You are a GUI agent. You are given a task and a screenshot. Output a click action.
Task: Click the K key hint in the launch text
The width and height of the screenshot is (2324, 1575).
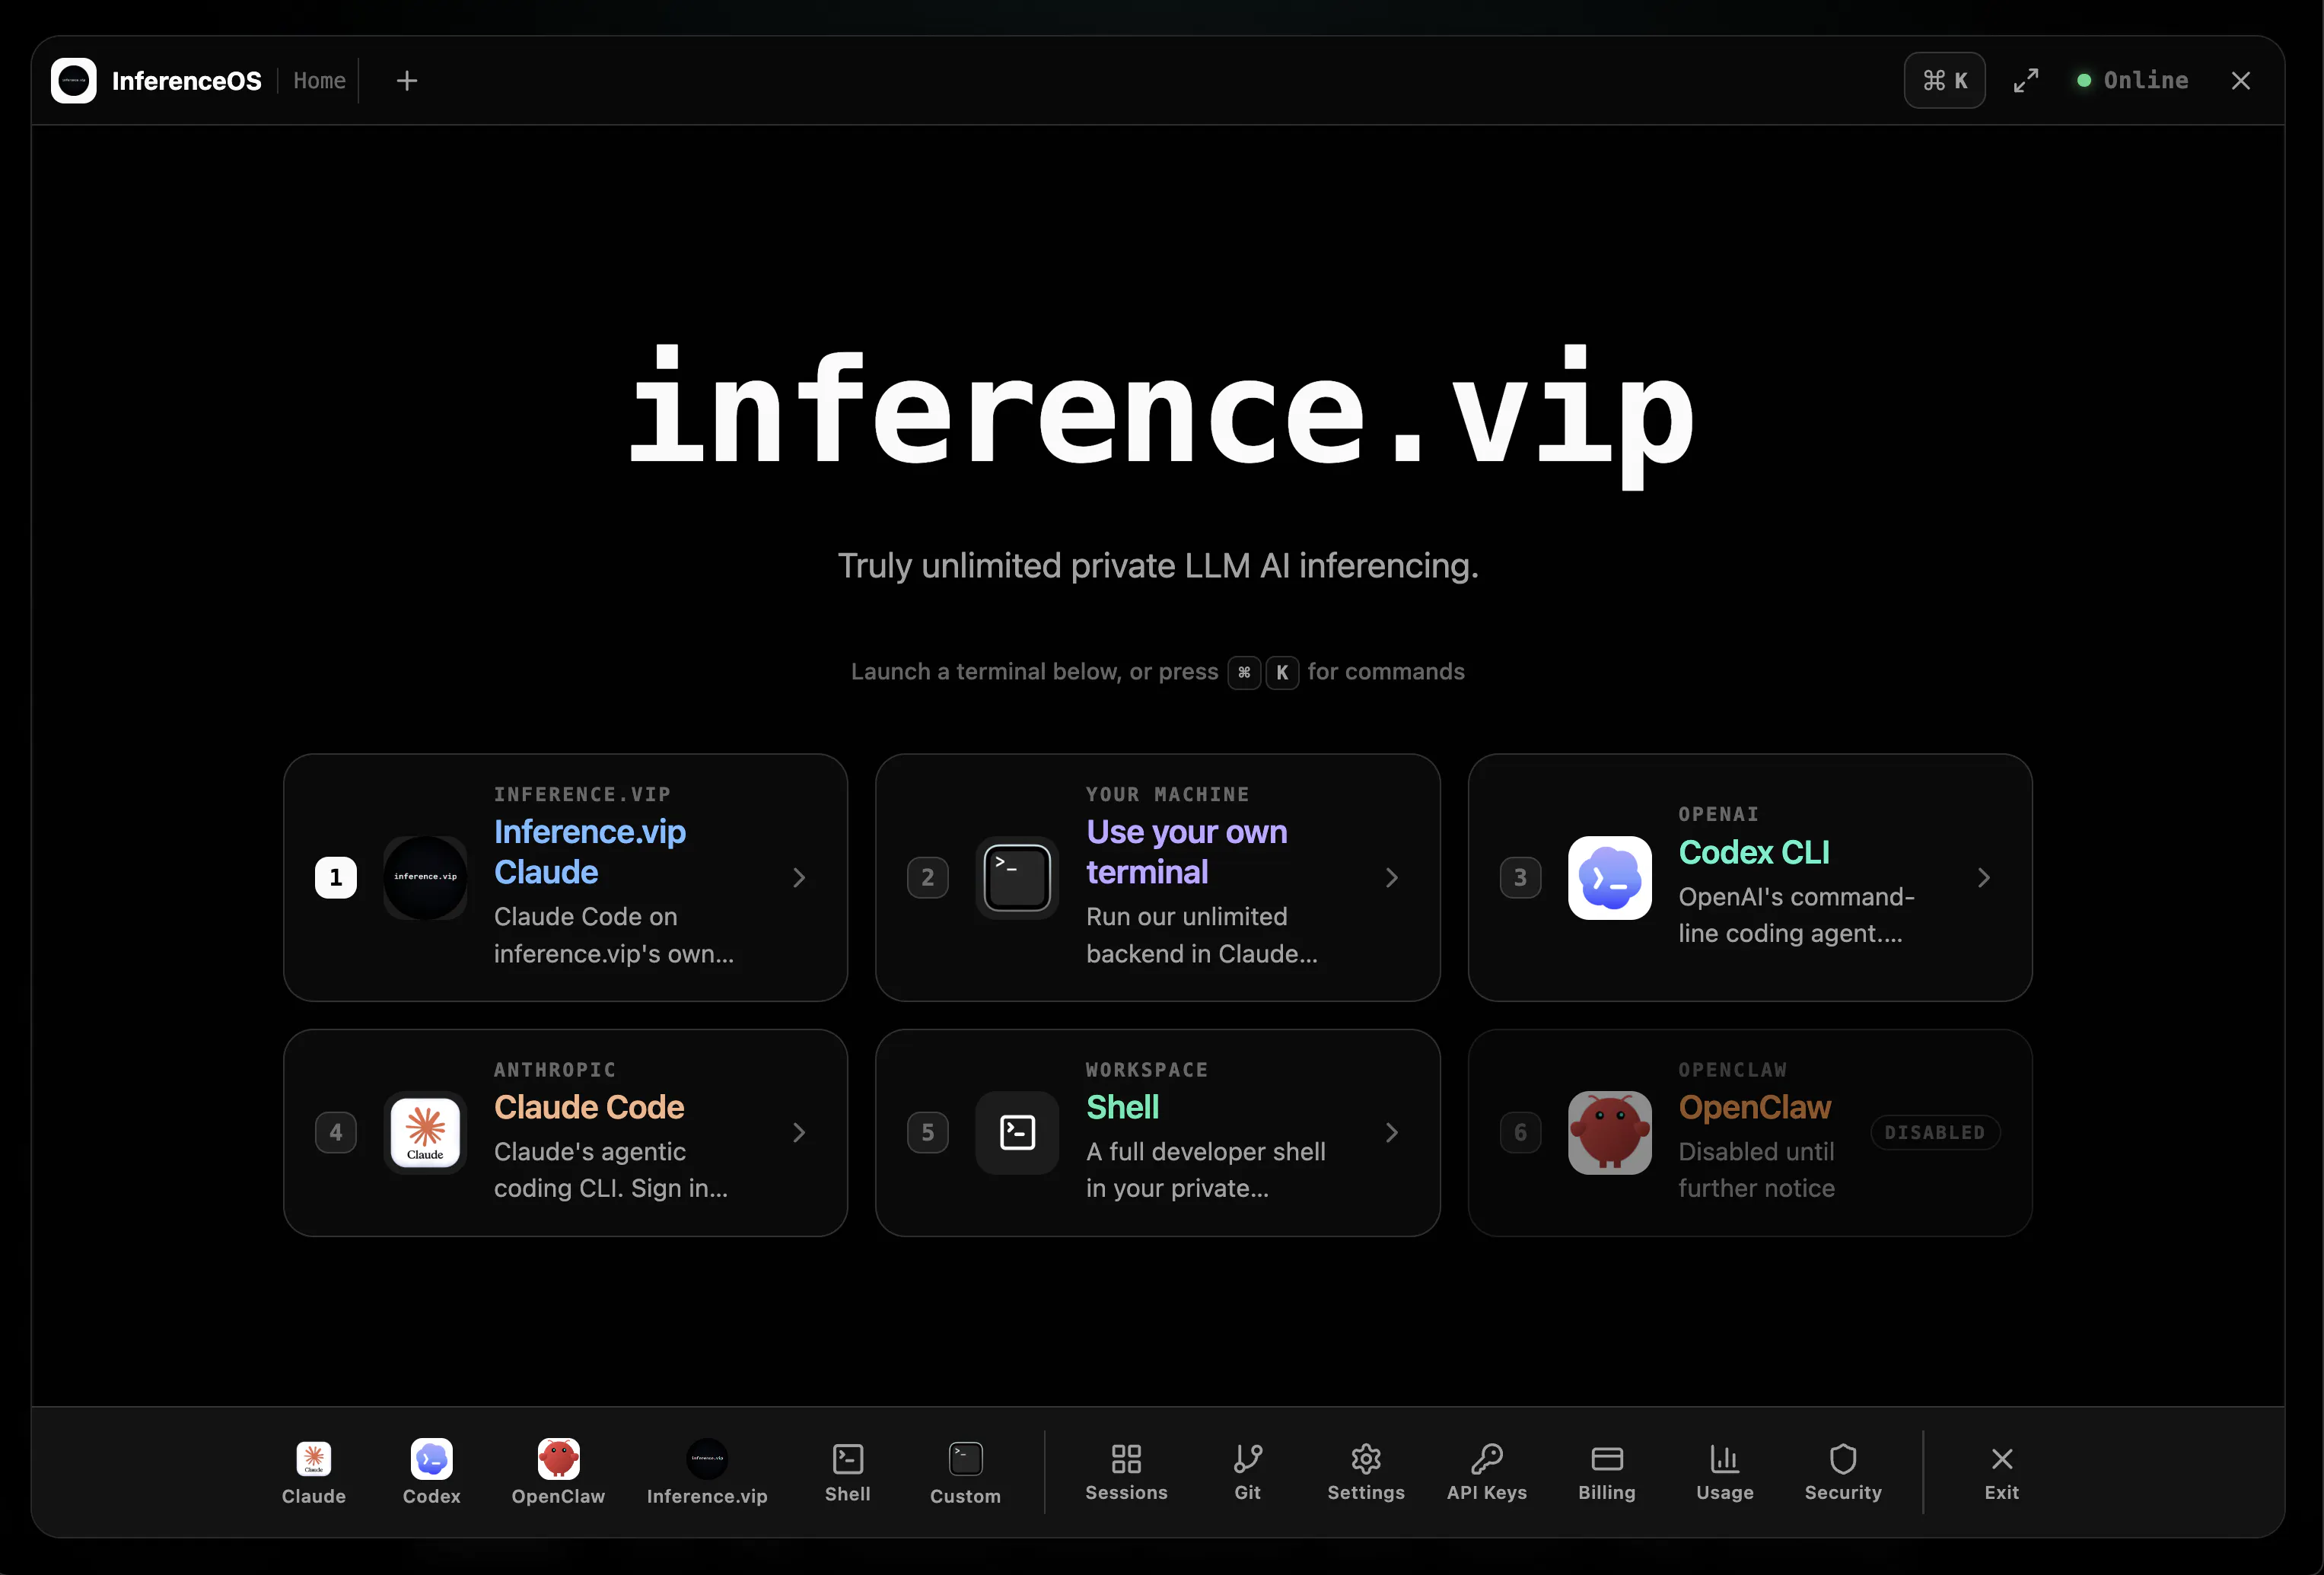click(x=1282, y=672)
